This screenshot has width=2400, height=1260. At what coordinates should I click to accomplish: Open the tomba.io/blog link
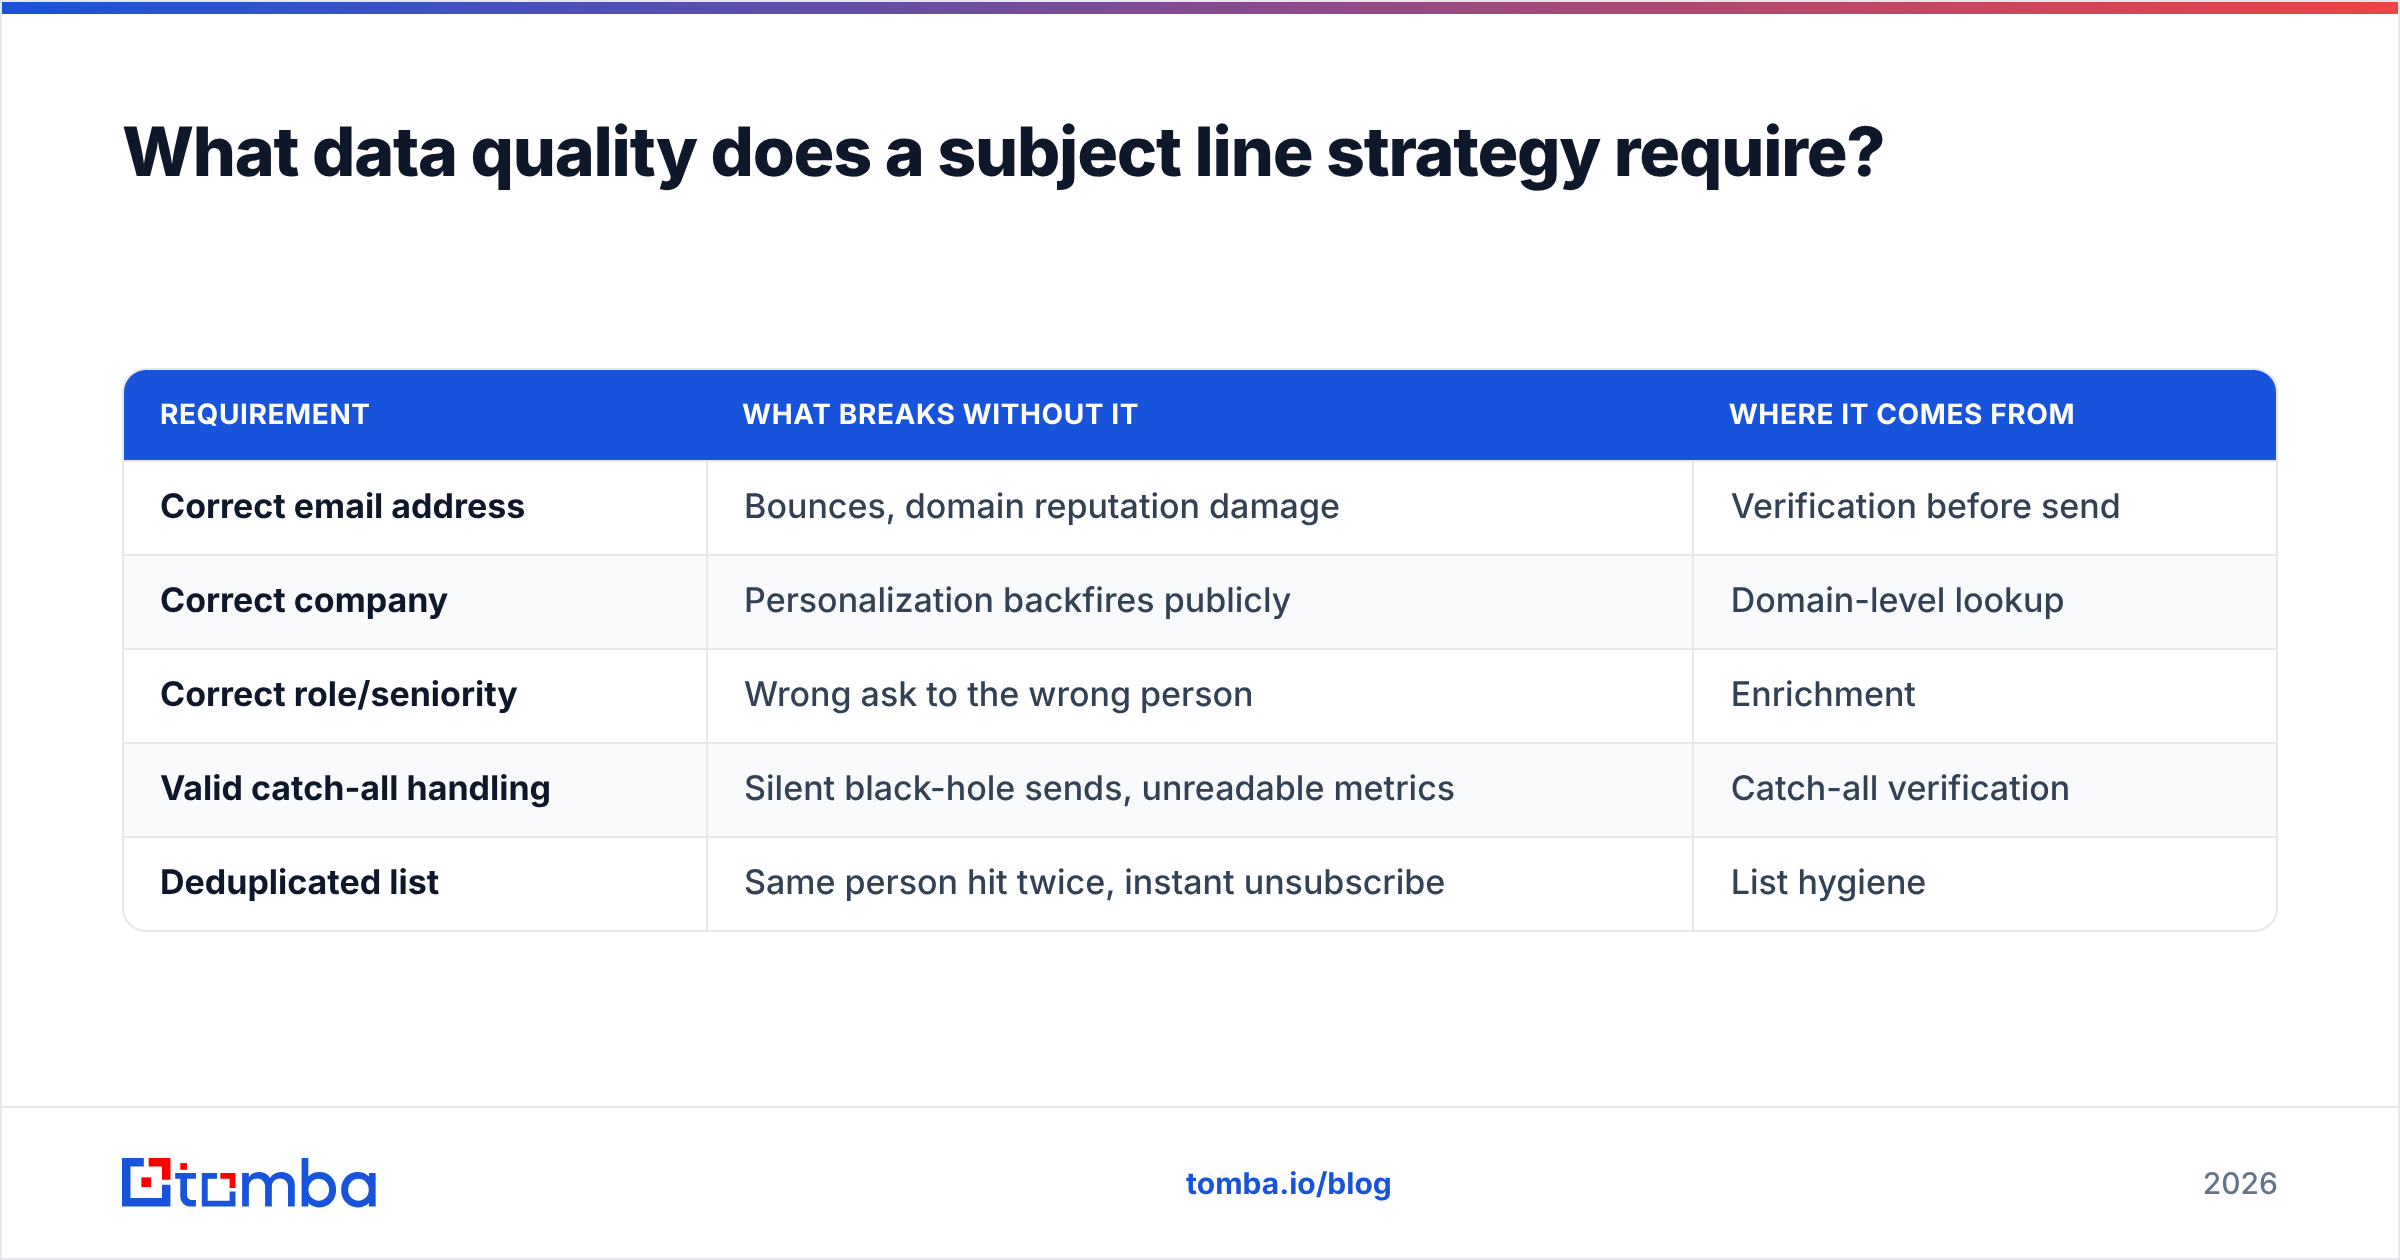(1288, 1184)
